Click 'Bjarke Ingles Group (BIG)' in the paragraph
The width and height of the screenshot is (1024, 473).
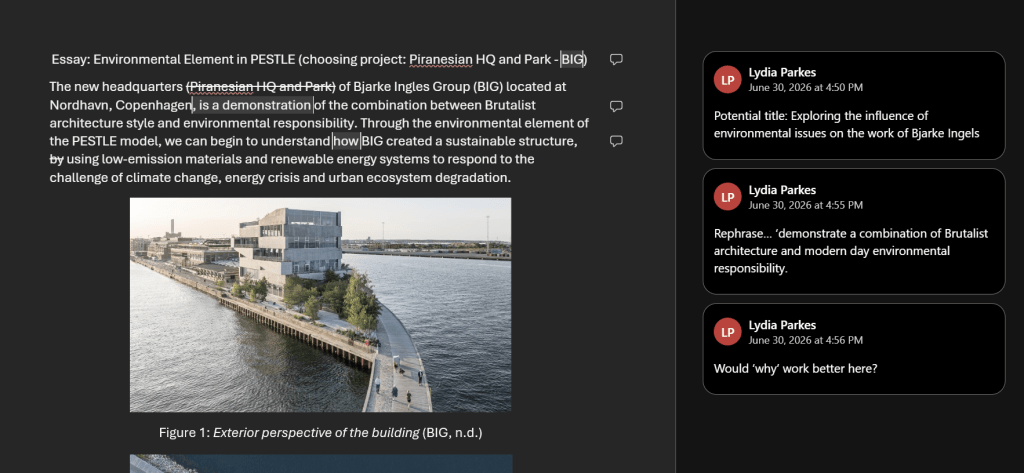coord(428,87)
